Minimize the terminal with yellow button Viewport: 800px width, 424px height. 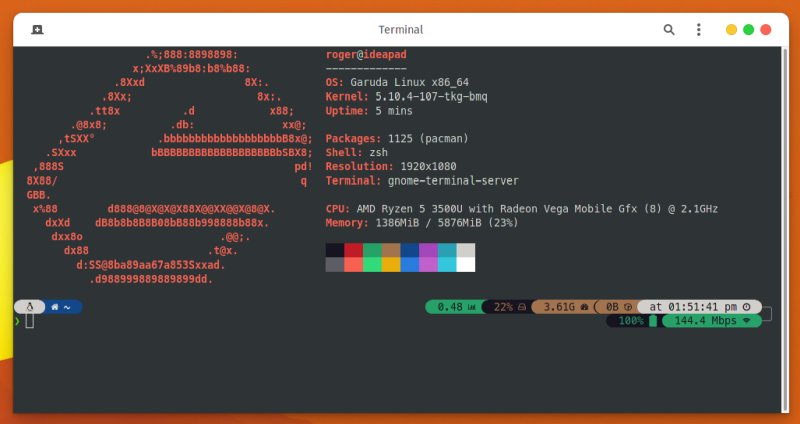pos(731,30)
